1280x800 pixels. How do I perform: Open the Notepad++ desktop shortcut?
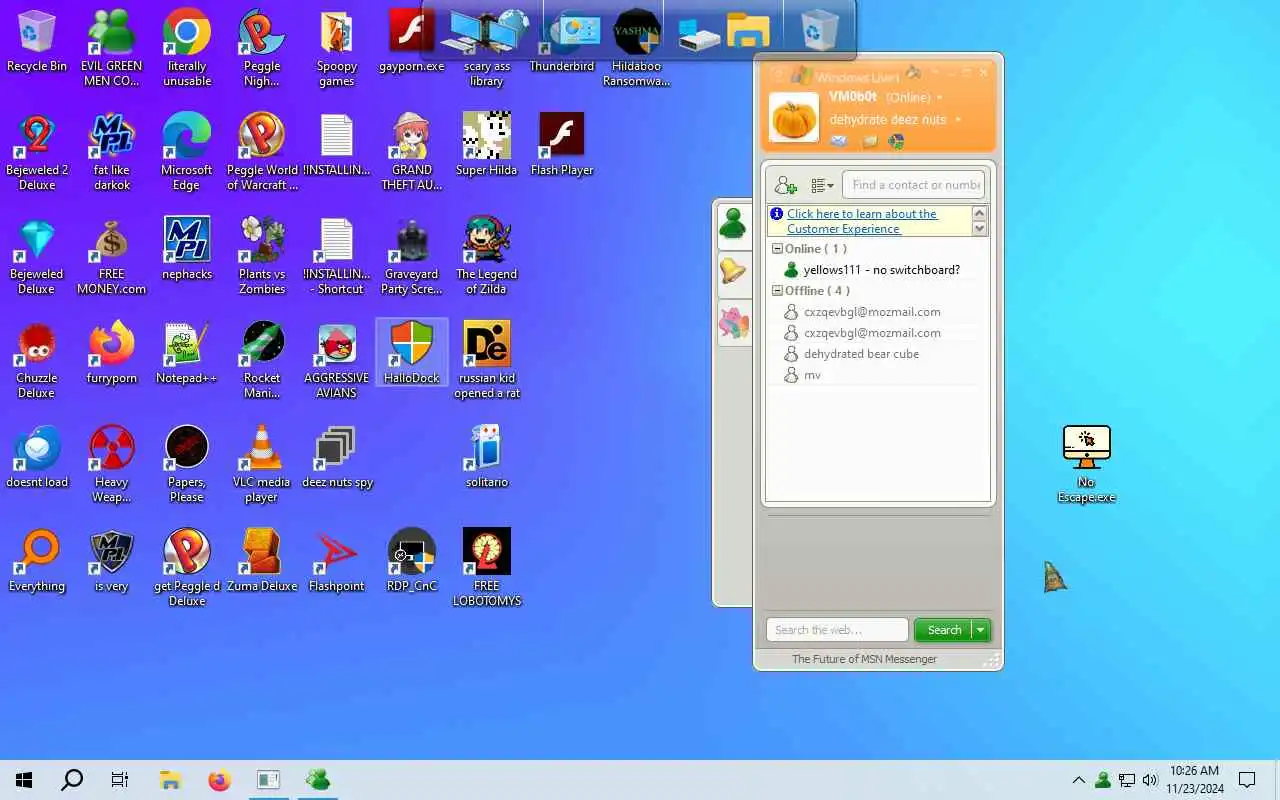[x=187, y=354]
